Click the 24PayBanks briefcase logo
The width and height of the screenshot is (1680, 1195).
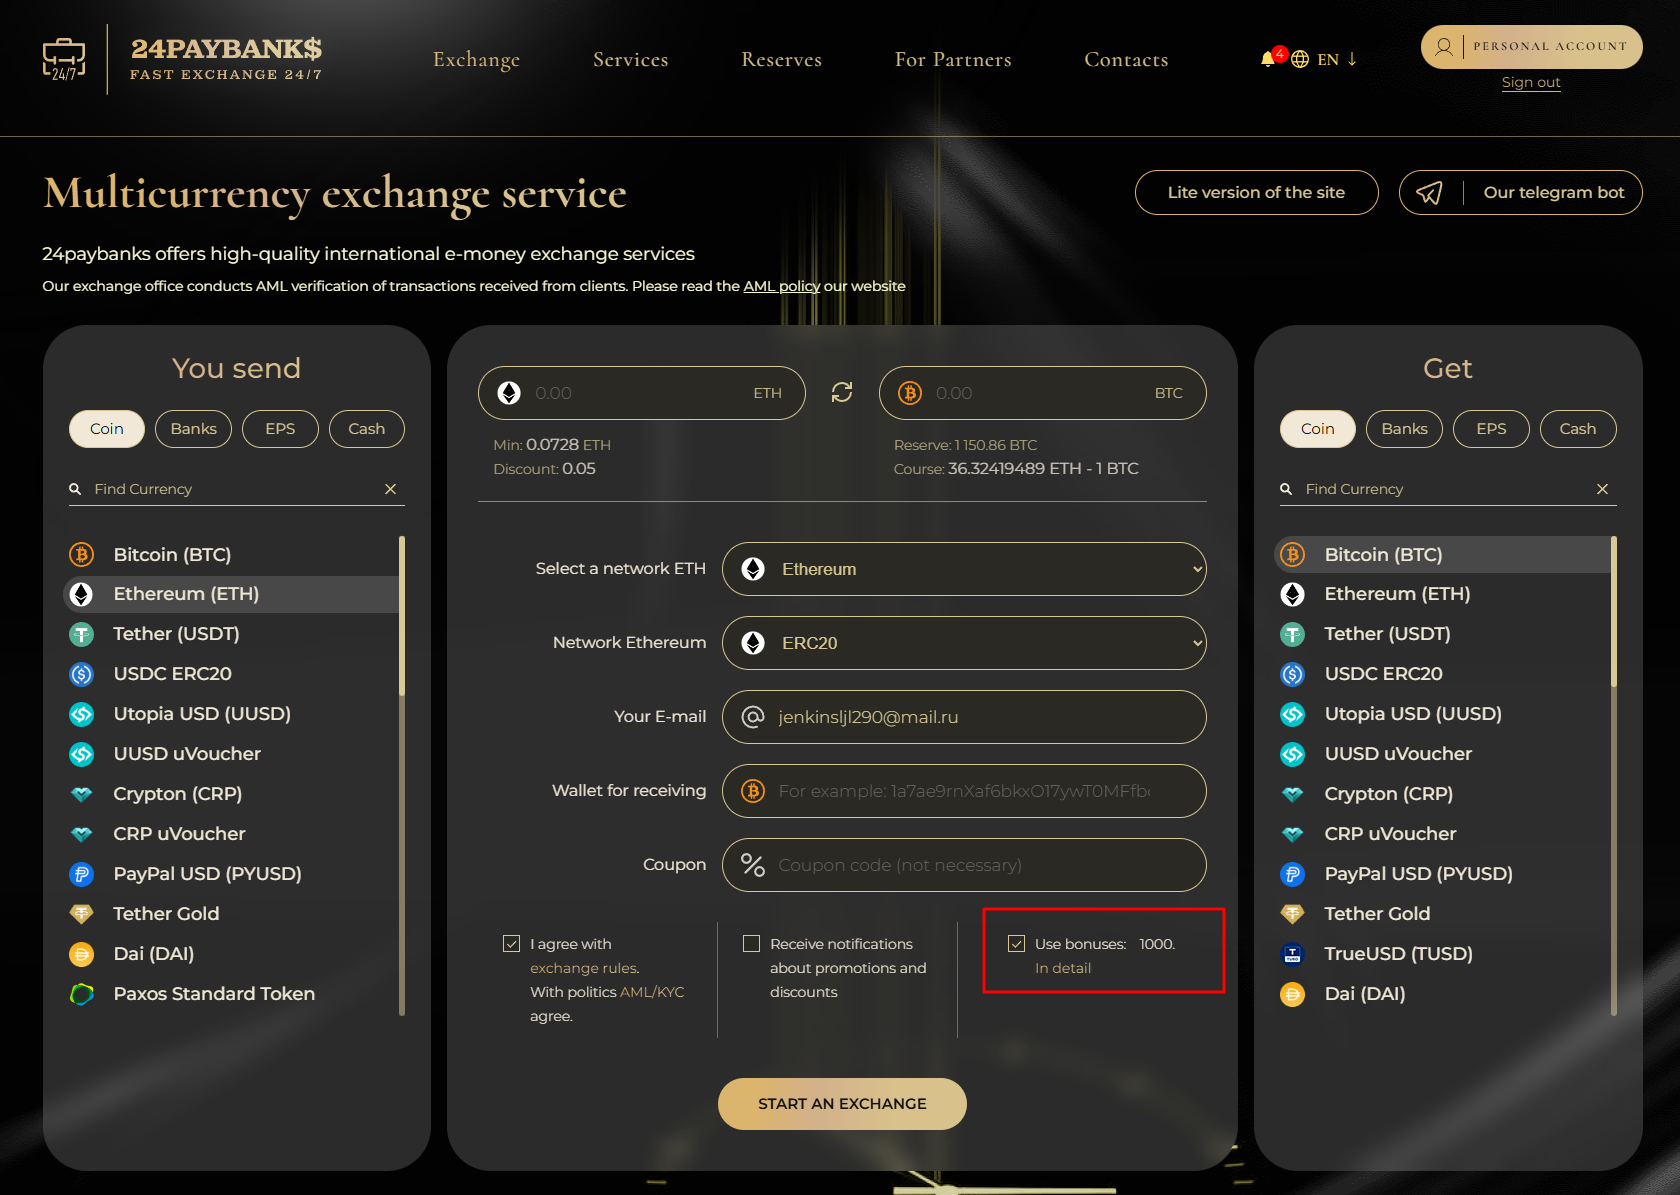coord(64,59)
